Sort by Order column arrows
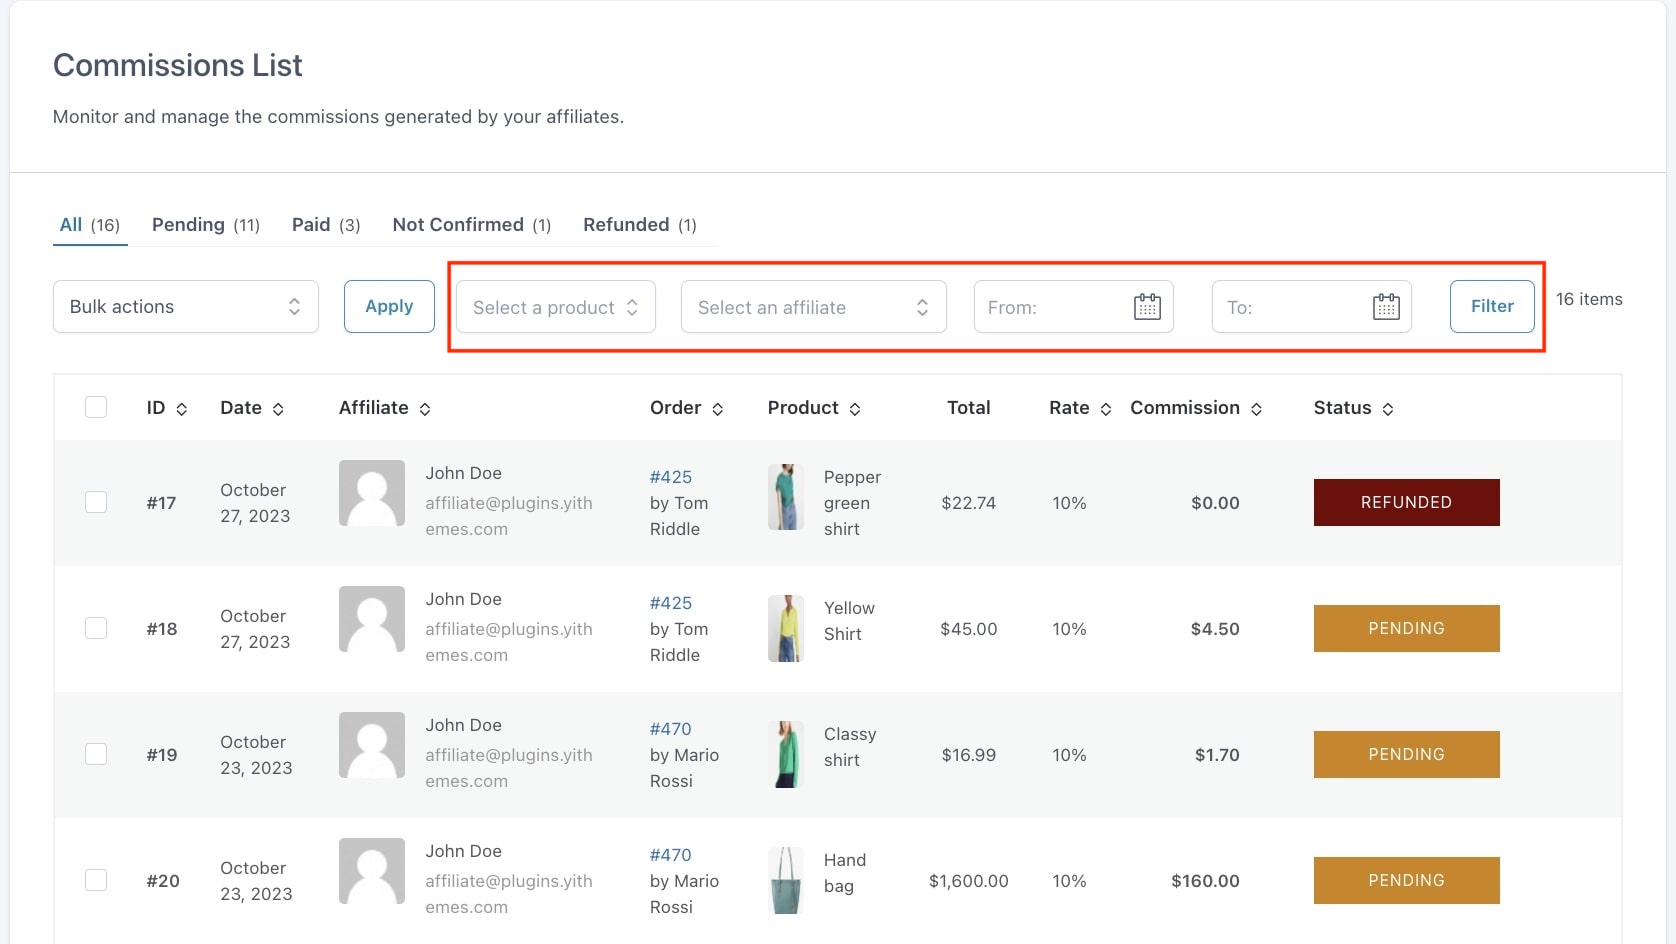This screenshot has height=944, width=1676. coord(718,409)
